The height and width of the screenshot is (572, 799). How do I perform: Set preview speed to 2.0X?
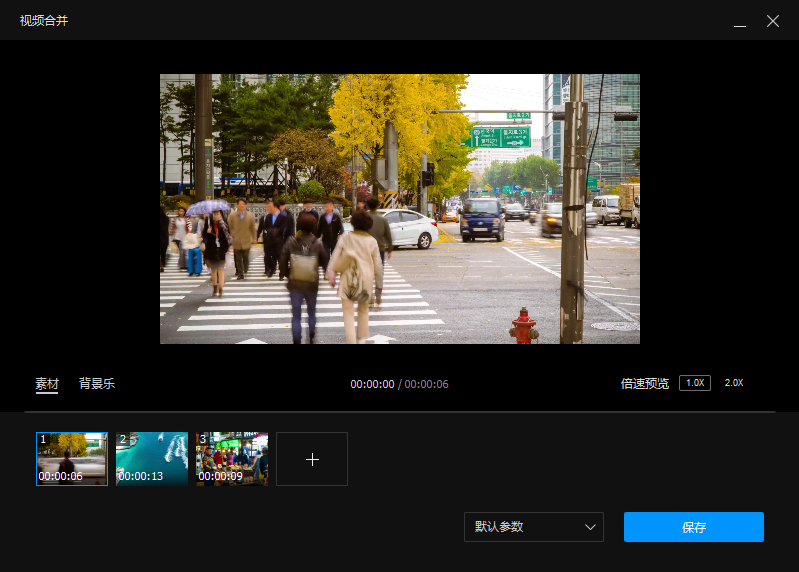click(734, 383)
